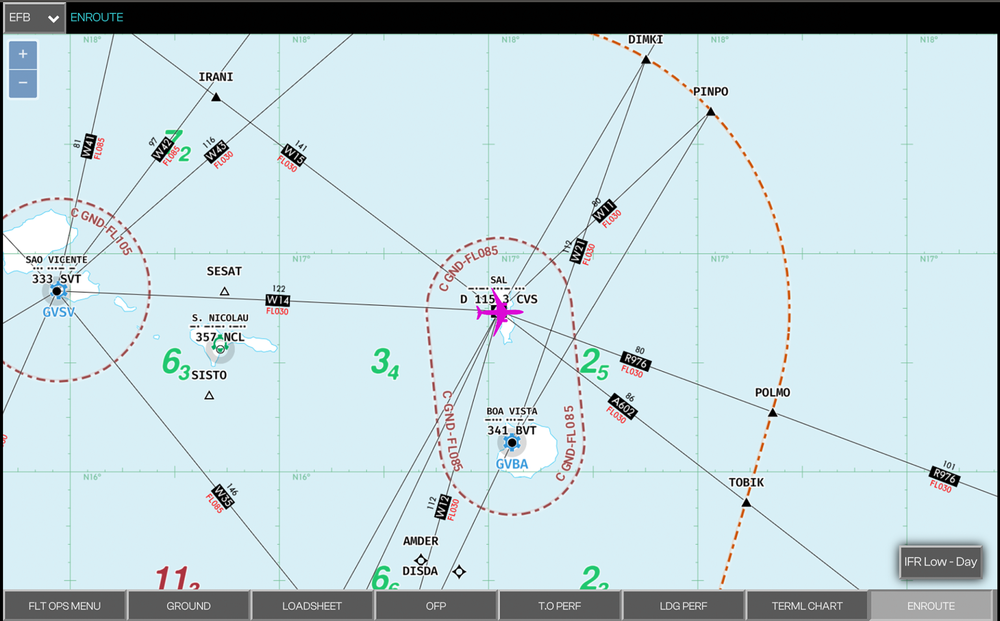The height and width of the screenshot is (621, 1000).
Task: Tap the DIMKI waypoint triangle
Action: [646, 59]
